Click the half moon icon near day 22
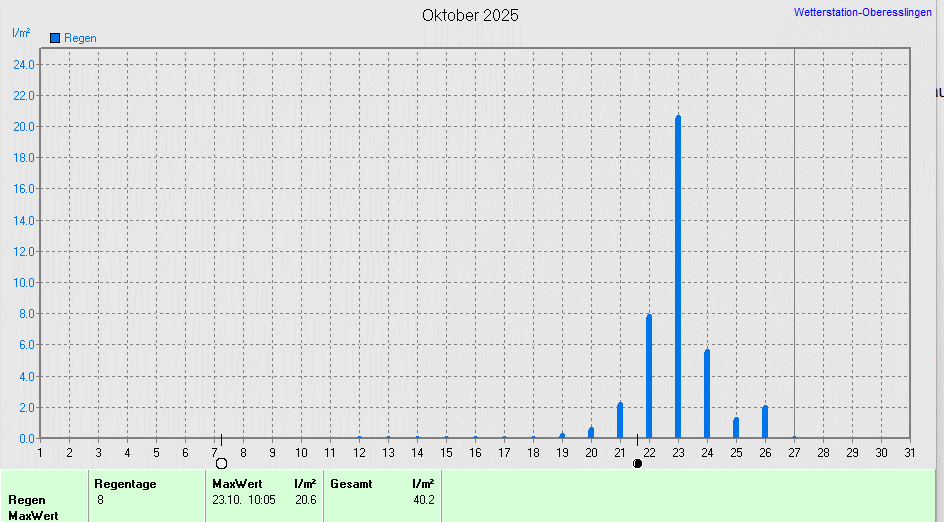The width and height of the screenshot is (944, 522). click(638, 463)
